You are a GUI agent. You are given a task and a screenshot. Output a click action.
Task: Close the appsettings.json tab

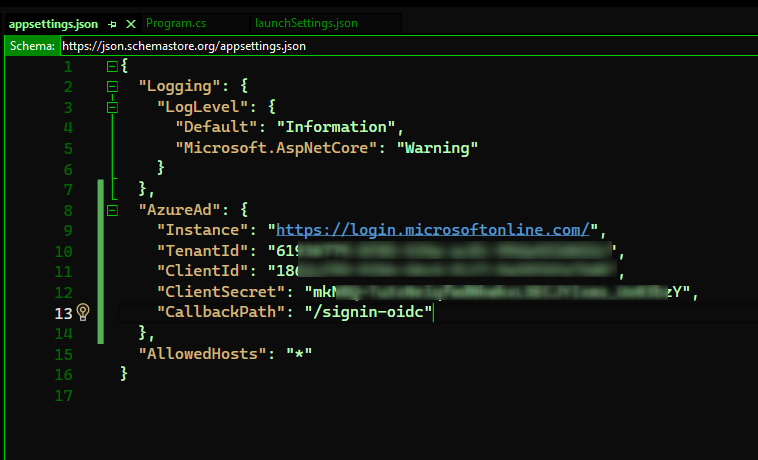coord(130,22)
